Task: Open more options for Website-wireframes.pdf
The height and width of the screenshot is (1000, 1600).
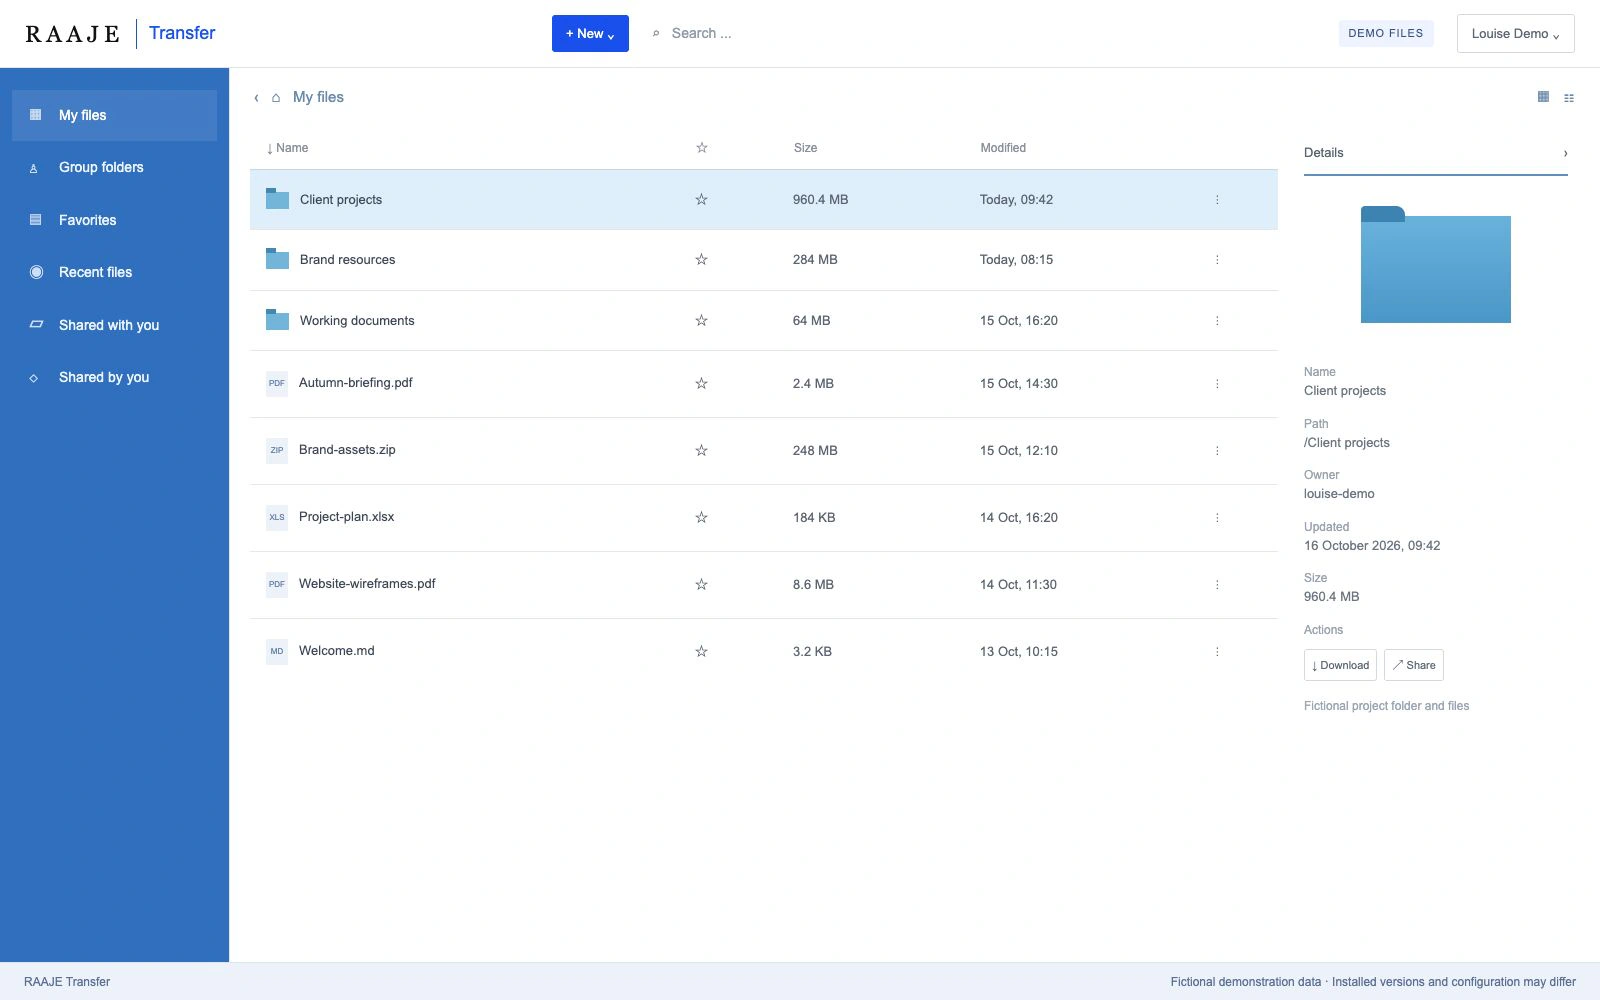Action: [1217, 585]
